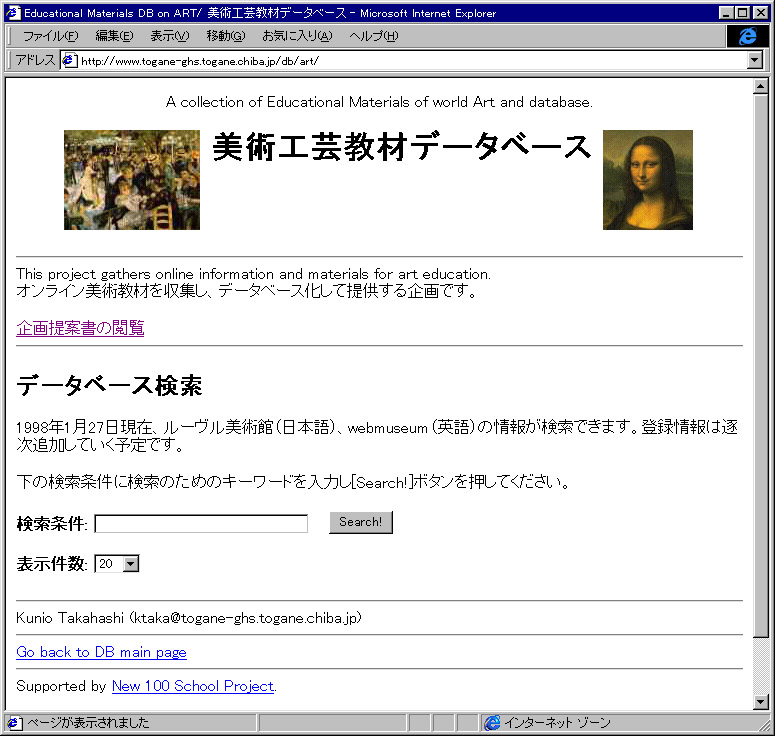Open the 編集(E) menu
The image size is (775, 736).
click(x=114, y=36)
